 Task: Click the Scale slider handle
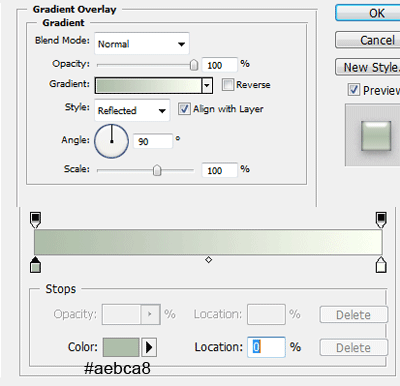pos(157,170)
